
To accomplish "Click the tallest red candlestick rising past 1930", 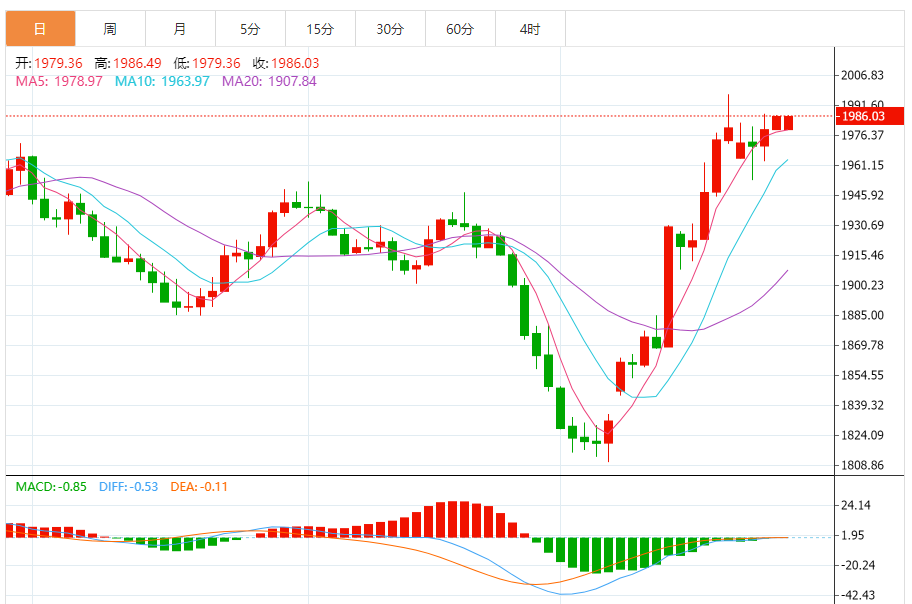I will click(x=668, y=287).
